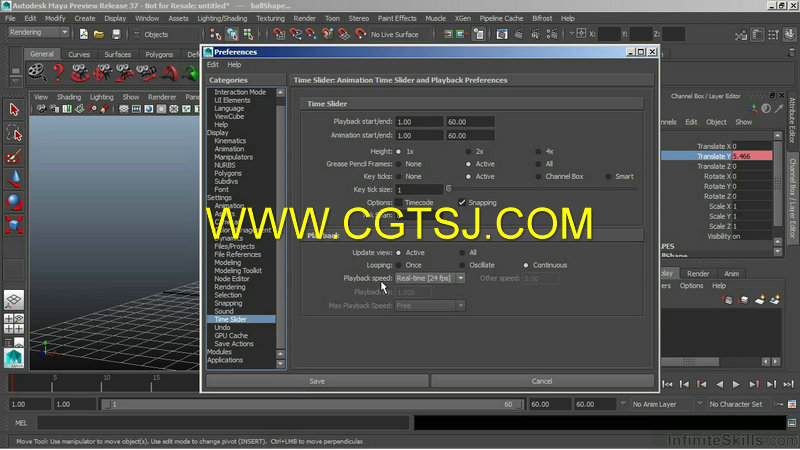The height and width of the screenshot is (450, 800).
Task: Click the film reel shelf icon
Action: pyautogui.click(x=37, y=72)
